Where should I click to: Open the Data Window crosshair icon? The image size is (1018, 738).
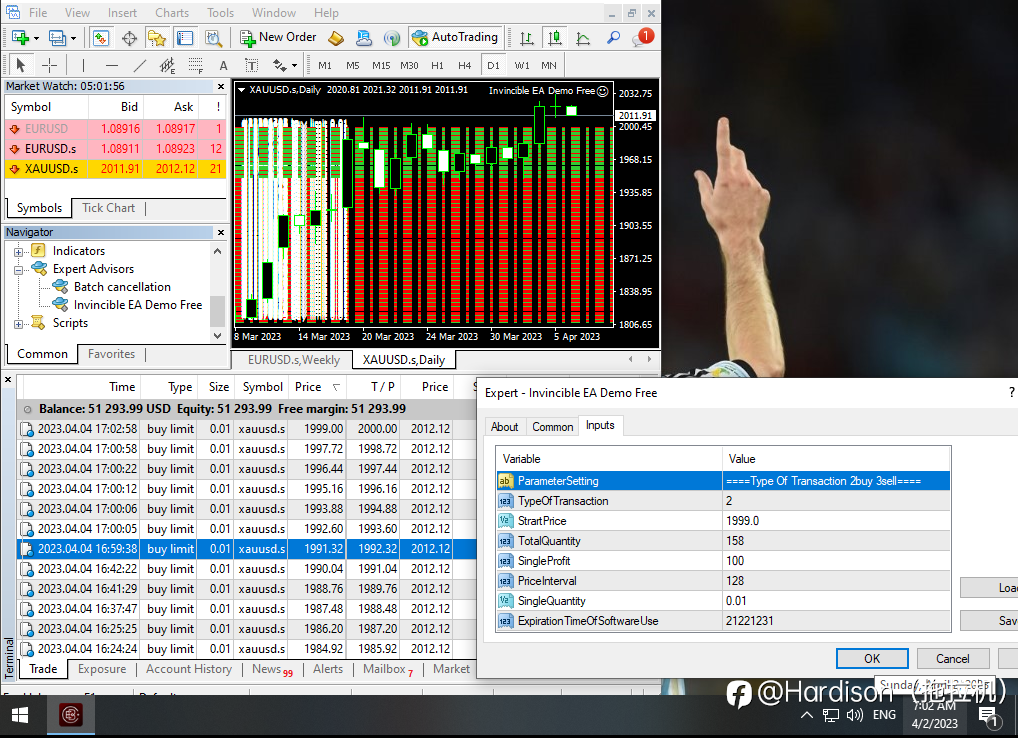click(x=129, y=38)
